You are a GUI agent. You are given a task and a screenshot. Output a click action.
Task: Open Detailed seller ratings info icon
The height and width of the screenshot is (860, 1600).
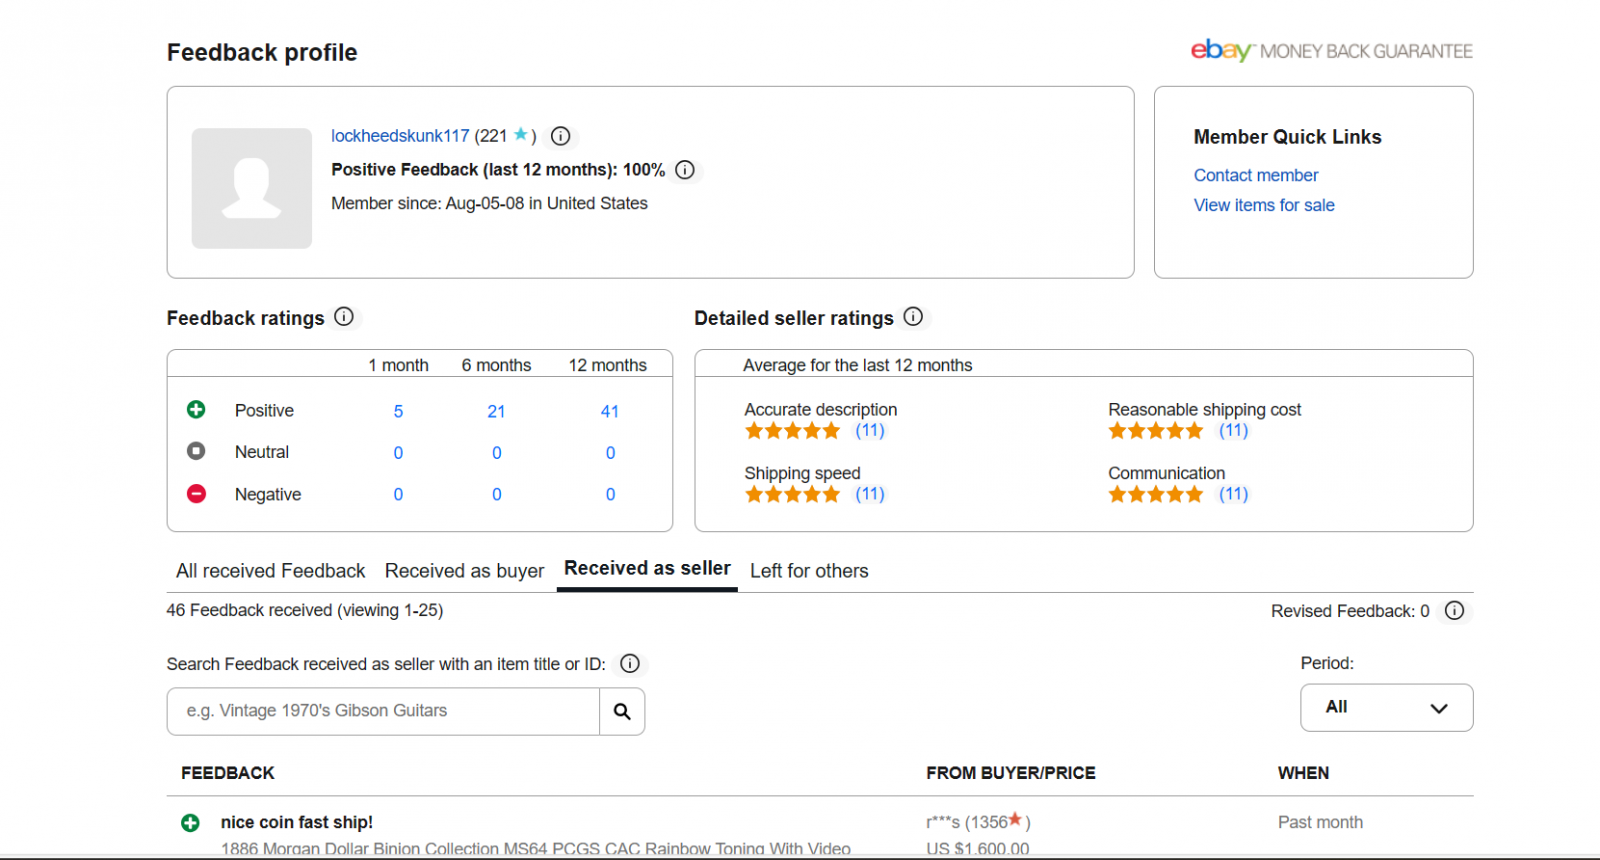point(913,317)
